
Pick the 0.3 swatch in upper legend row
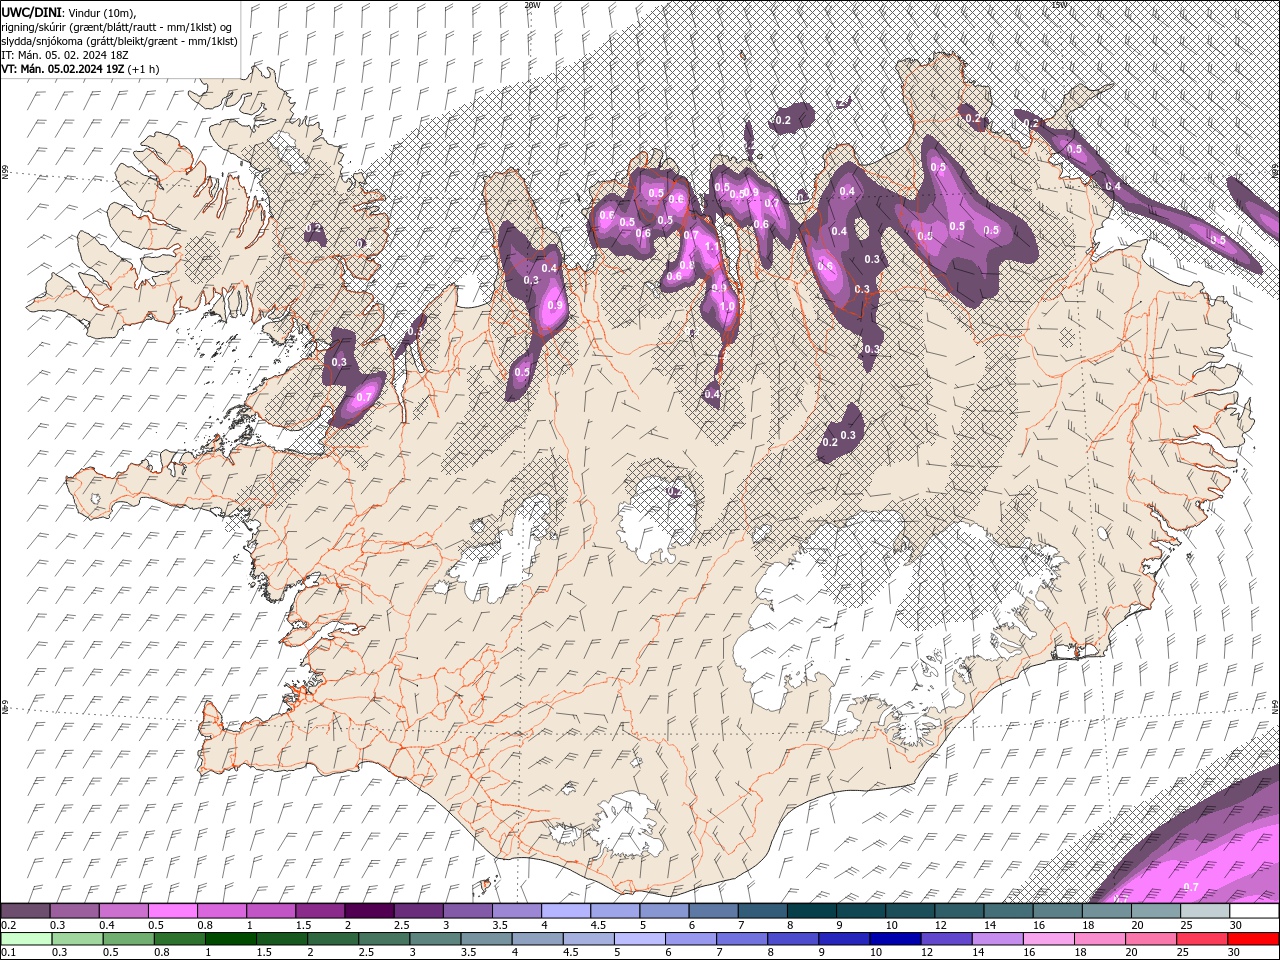click(x=74, y=911)
